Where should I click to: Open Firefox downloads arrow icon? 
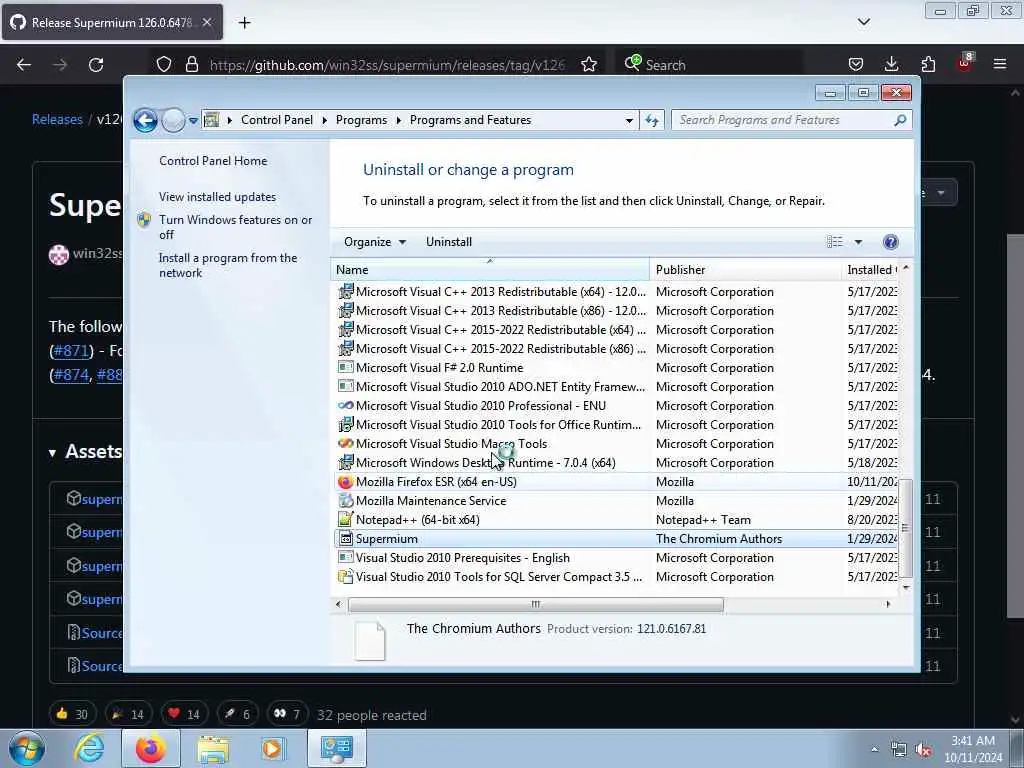point(891,64)
